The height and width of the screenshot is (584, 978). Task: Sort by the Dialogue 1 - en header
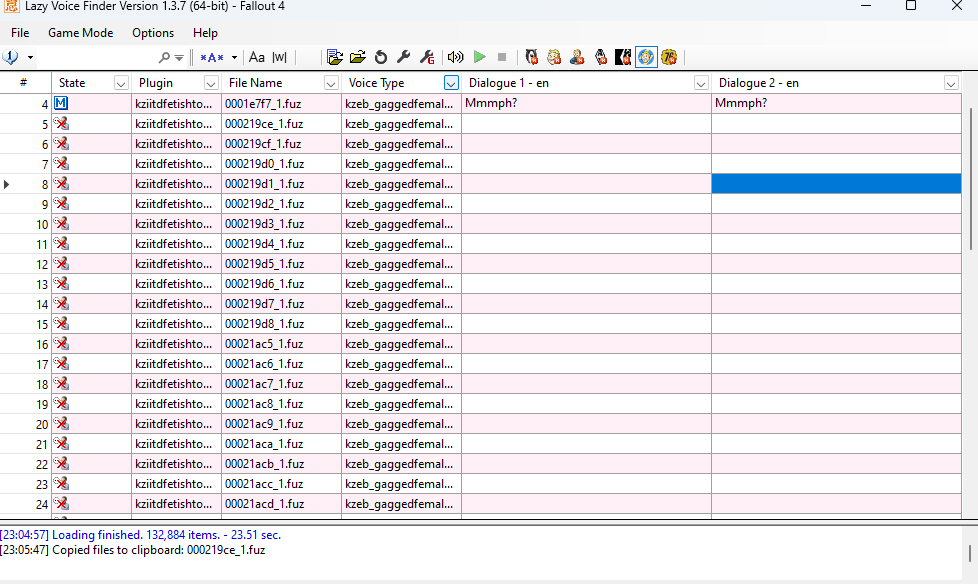coord(509,83)
